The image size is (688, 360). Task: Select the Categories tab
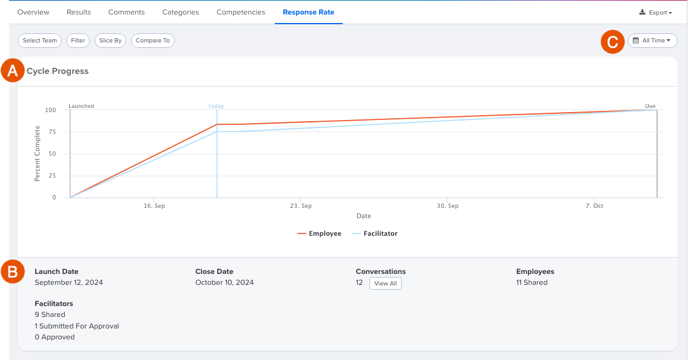pos(180,12)
